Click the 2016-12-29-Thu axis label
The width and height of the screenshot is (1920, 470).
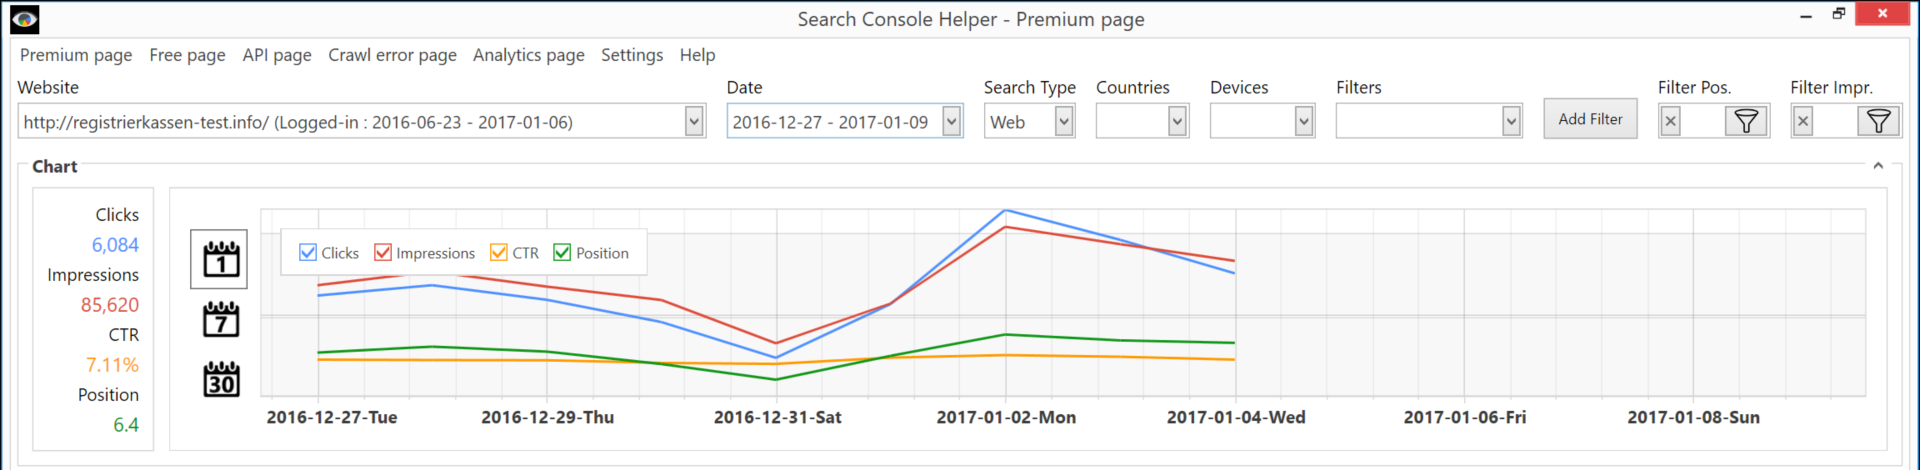click(x=547, y=417)
